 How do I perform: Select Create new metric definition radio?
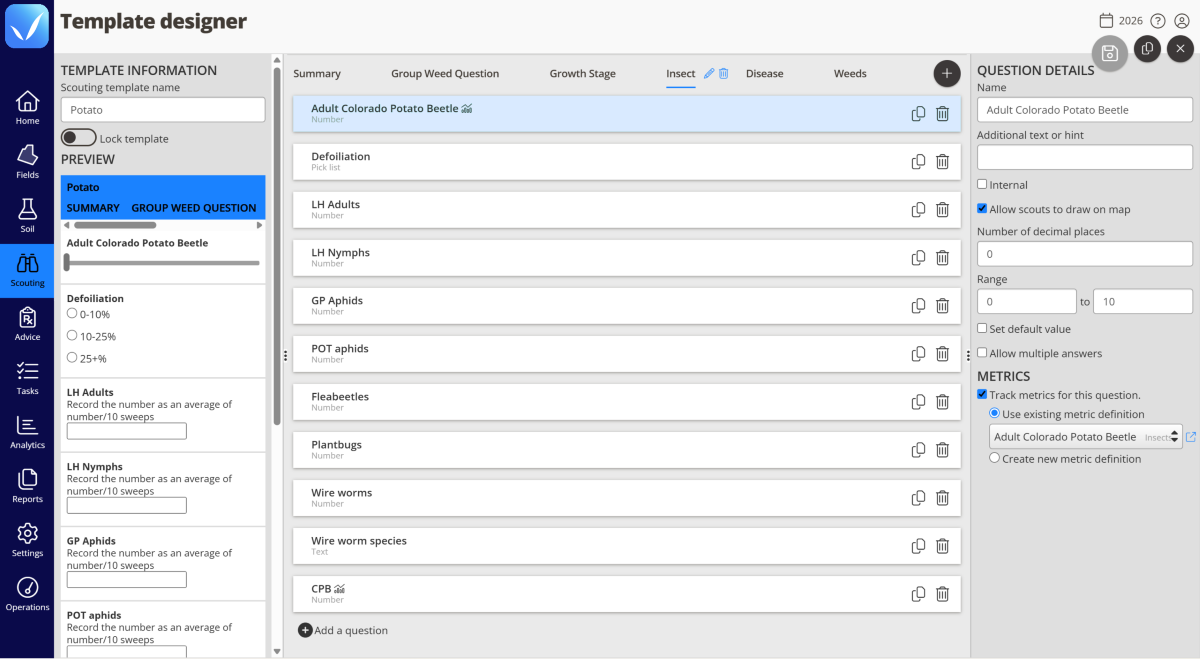click(x=994, y=458)
